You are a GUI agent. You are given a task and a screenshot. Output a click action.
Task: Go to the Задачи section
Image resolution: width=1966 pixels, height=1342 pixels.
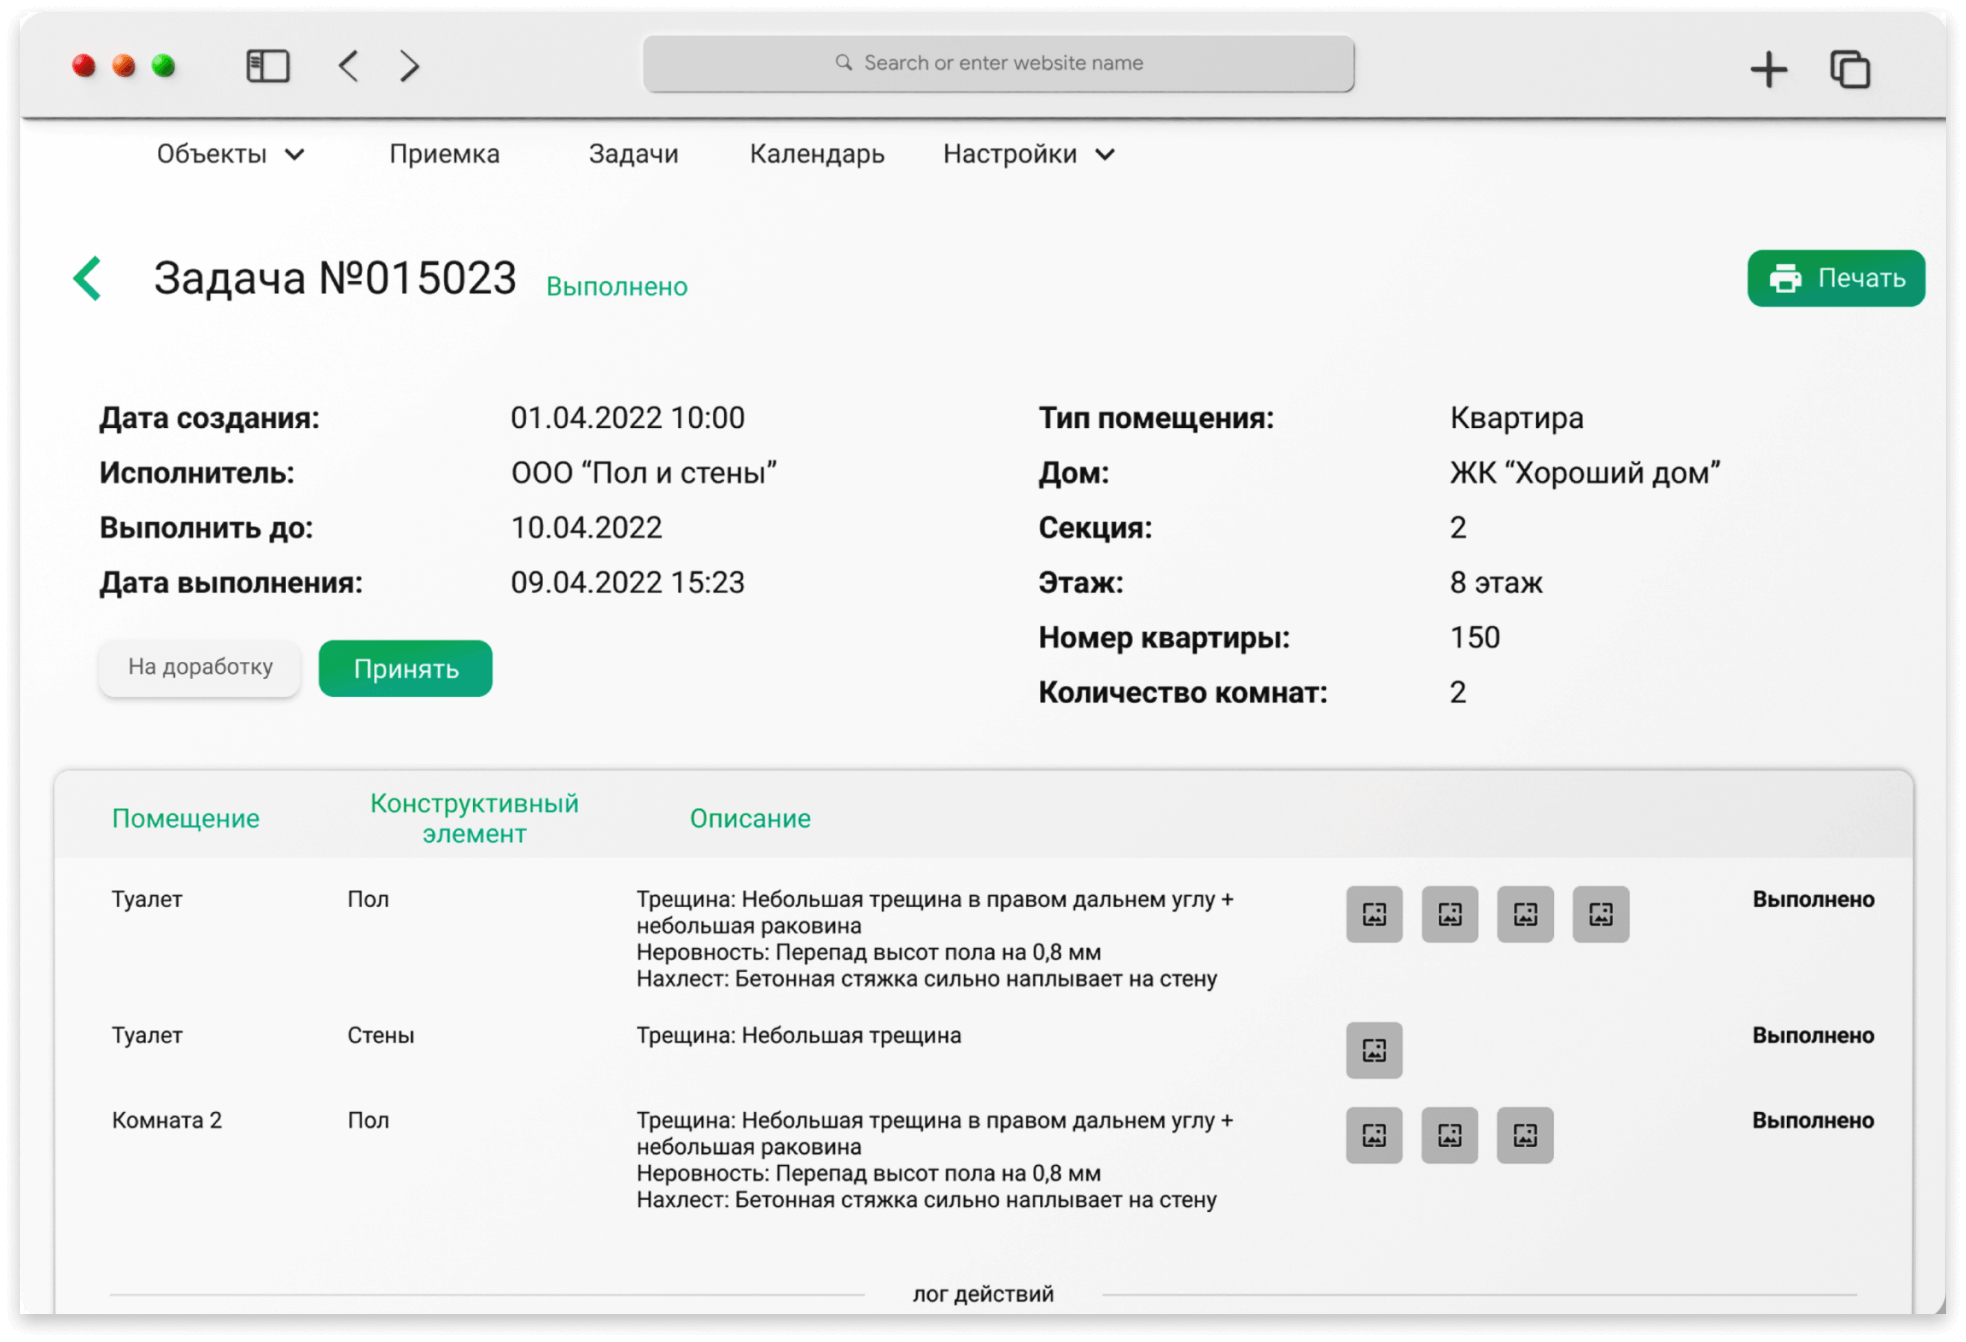(x=633, y=154)
